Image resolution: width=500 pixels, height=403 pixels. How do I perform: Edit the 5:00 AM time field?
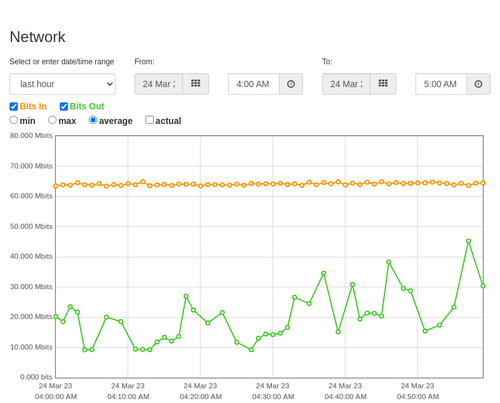441,84
